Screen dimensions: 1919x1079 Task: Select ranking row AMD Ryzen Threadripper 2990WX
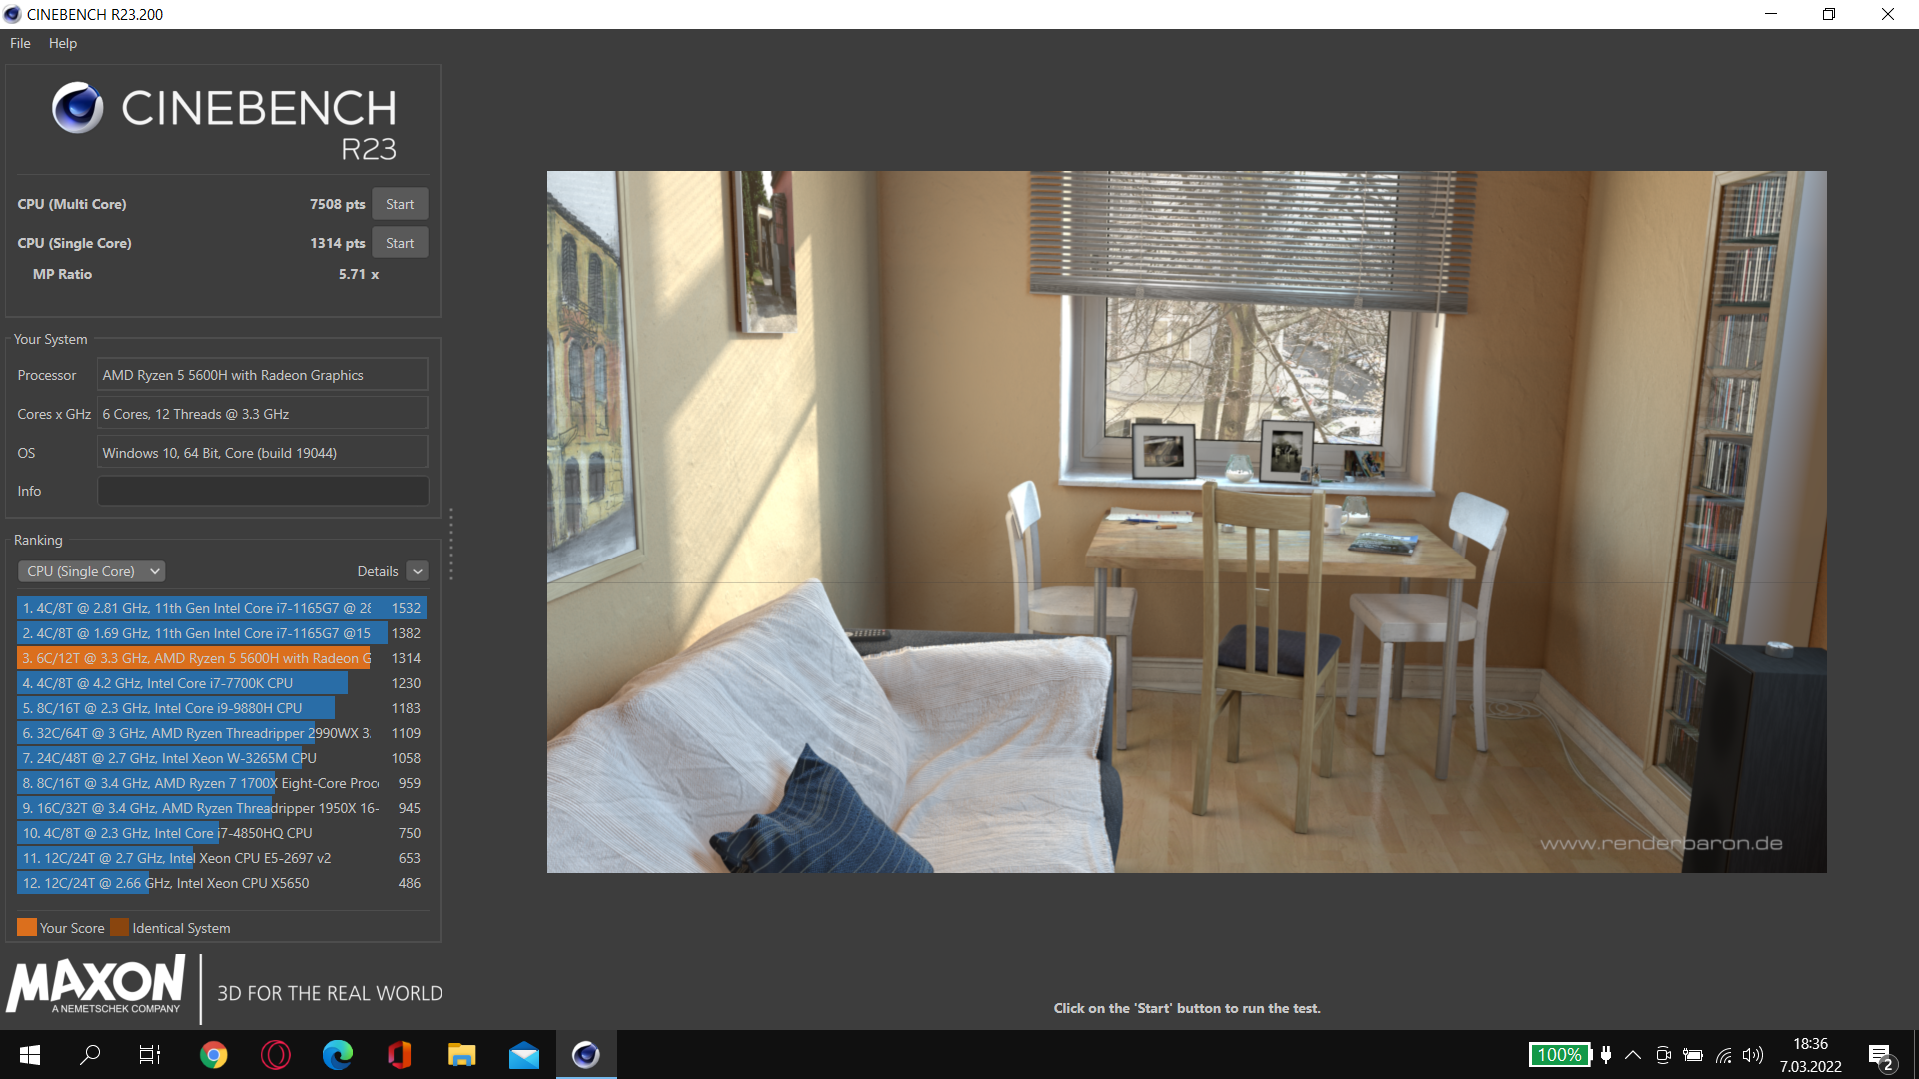pyautogui.click(x=222, y=733)
